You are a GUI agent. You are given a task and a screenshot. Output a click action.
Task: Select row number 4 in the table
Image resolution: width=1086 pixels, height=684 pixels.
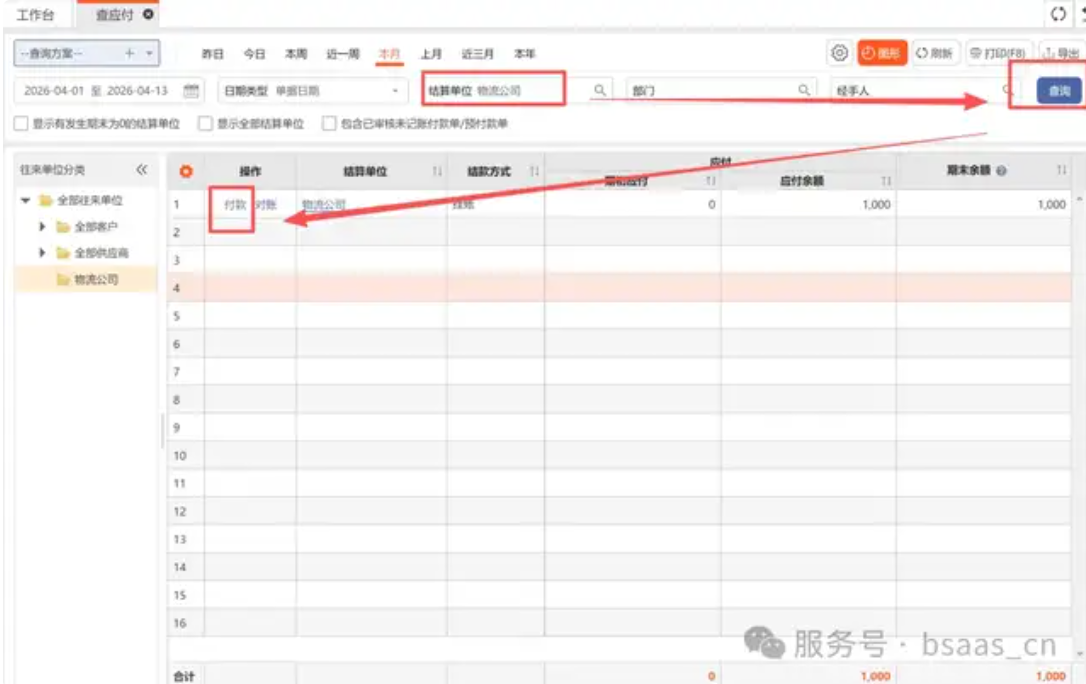[177, 288]
